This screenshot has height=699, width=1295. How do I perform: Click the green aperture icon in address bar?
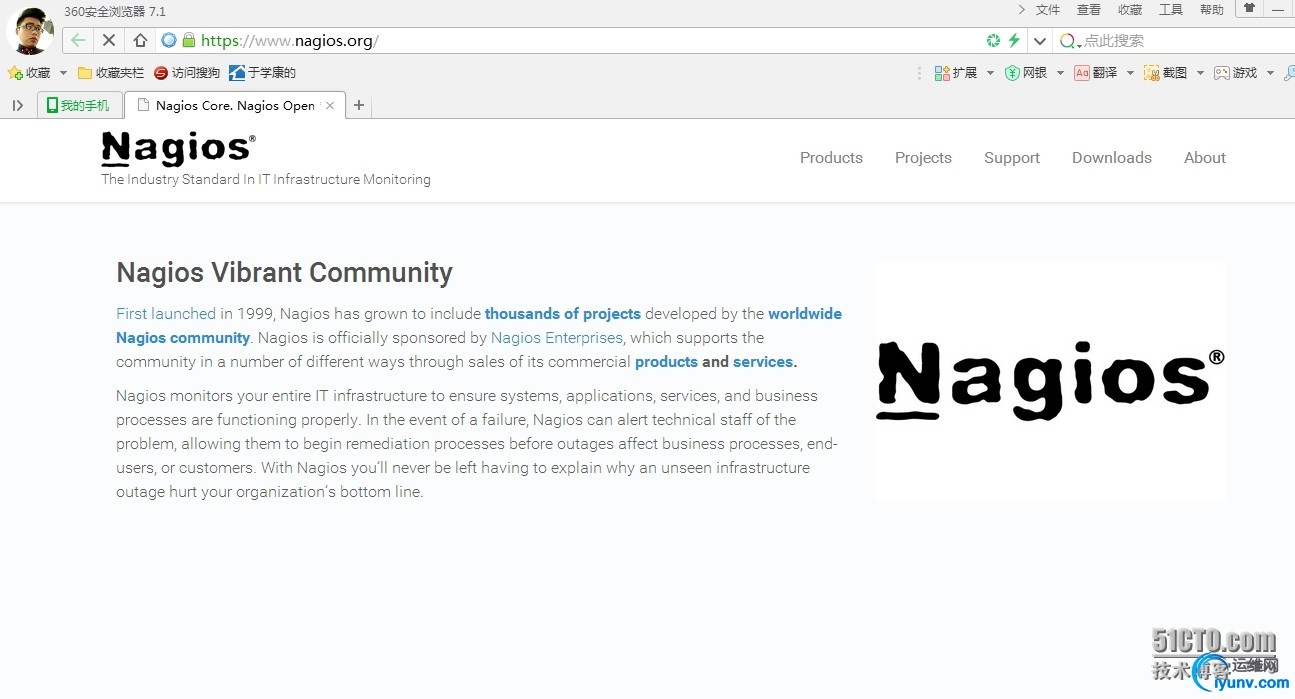coord(993,41)
